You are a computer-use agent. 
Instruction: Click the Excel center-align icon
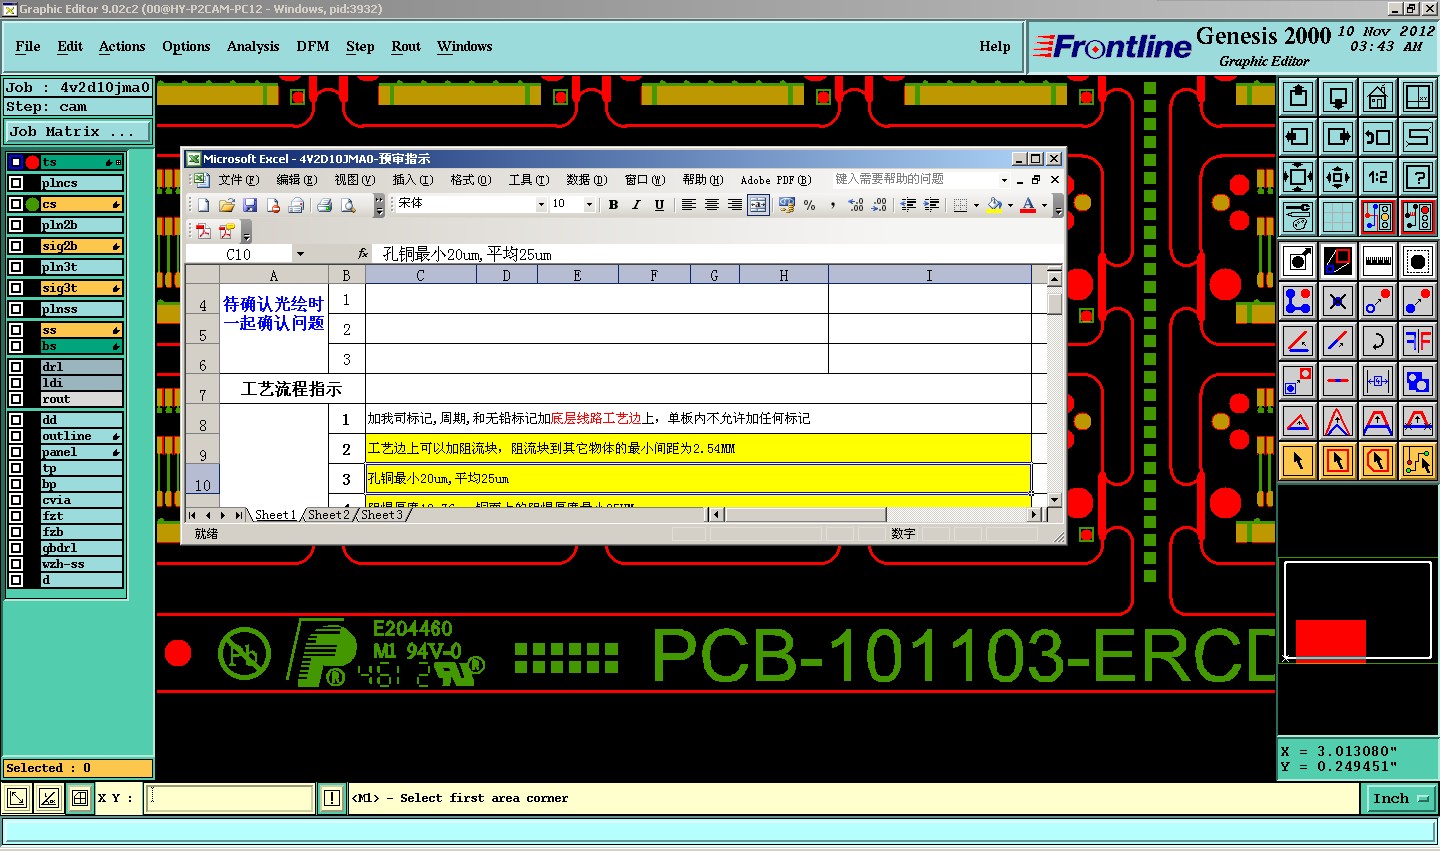pos(712,205)
